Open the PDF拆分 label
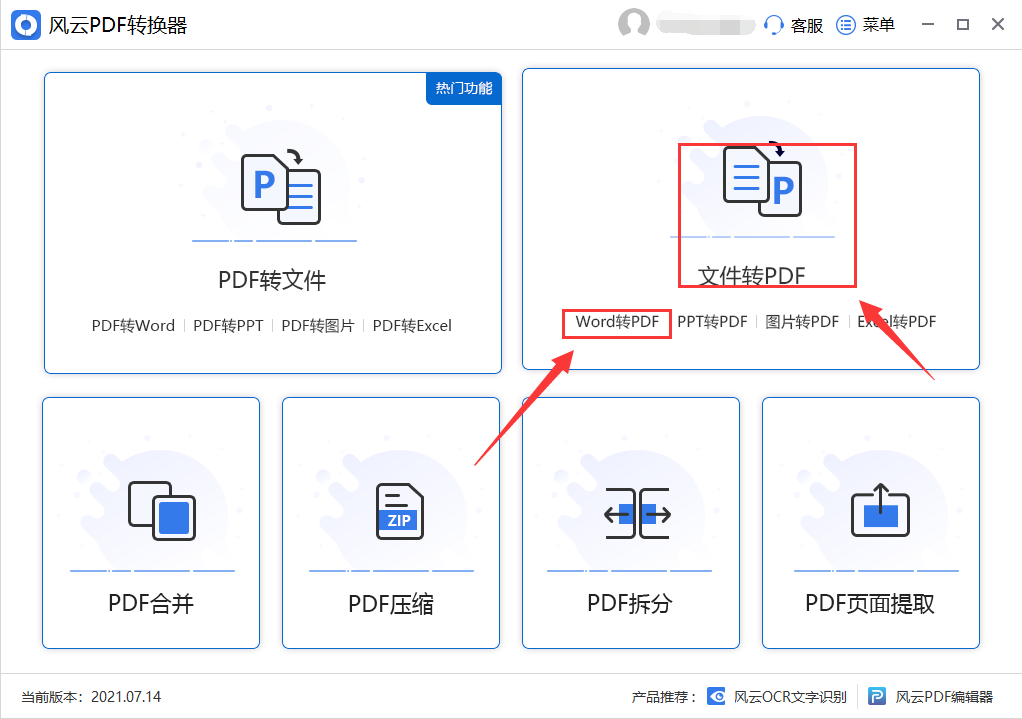Image resolution: width=1022 pixels, height=719 pixels. coord(630,604)
